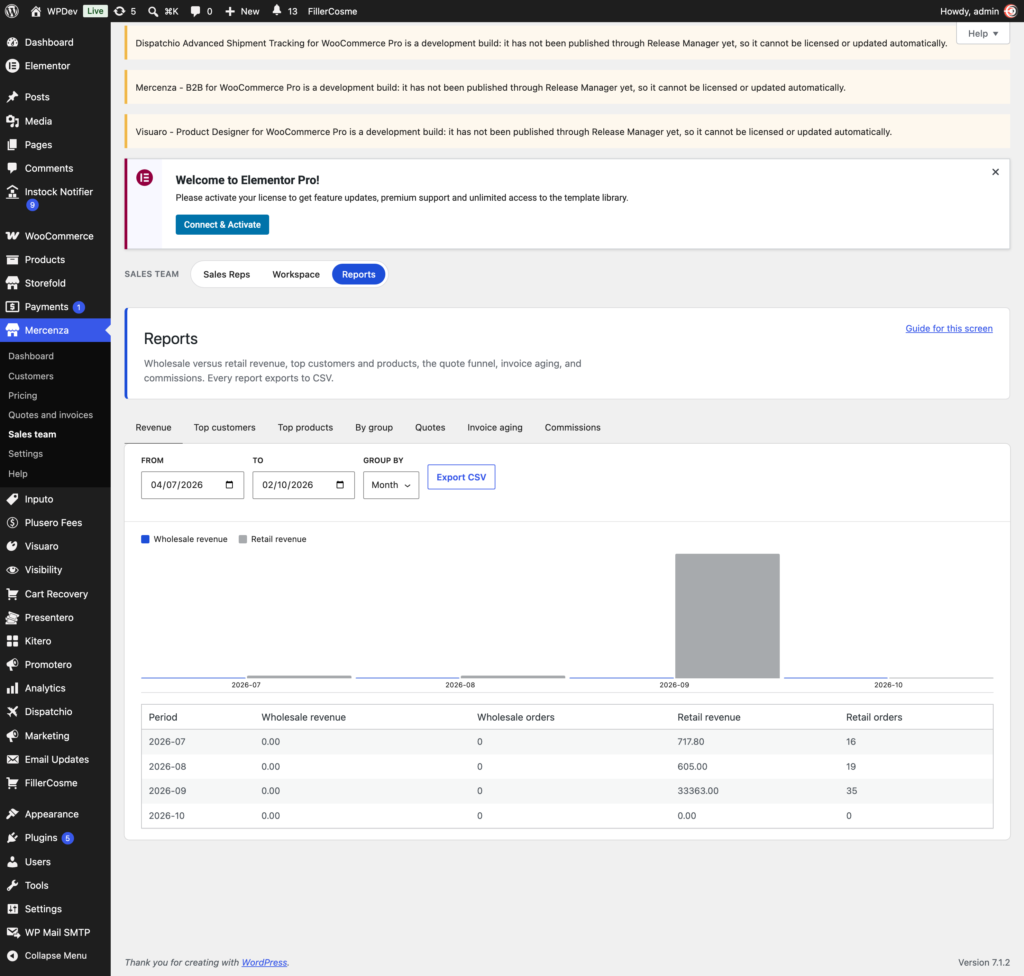Open Mercenza Pricing submenu

pyautogui.click(x=23, y=395)
